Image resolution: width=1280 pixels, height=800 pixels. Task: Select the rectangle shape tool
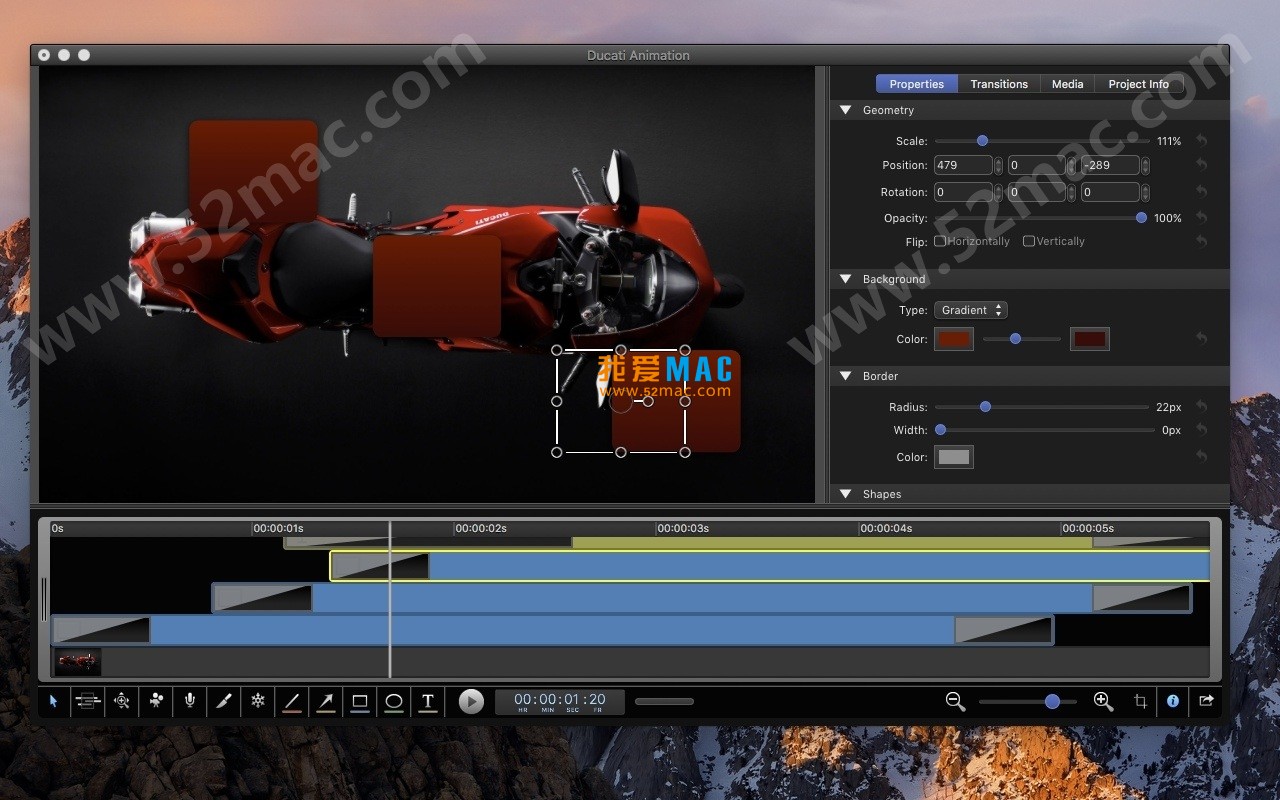tap(360, 702)
